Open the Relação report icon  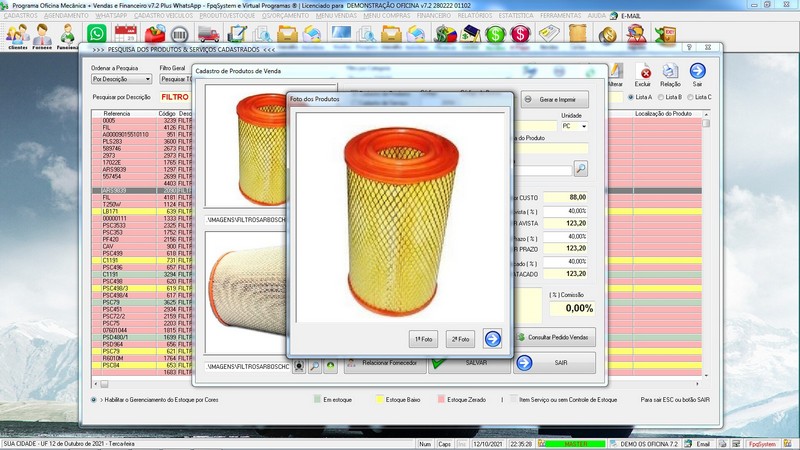click(x=670, y=75)
